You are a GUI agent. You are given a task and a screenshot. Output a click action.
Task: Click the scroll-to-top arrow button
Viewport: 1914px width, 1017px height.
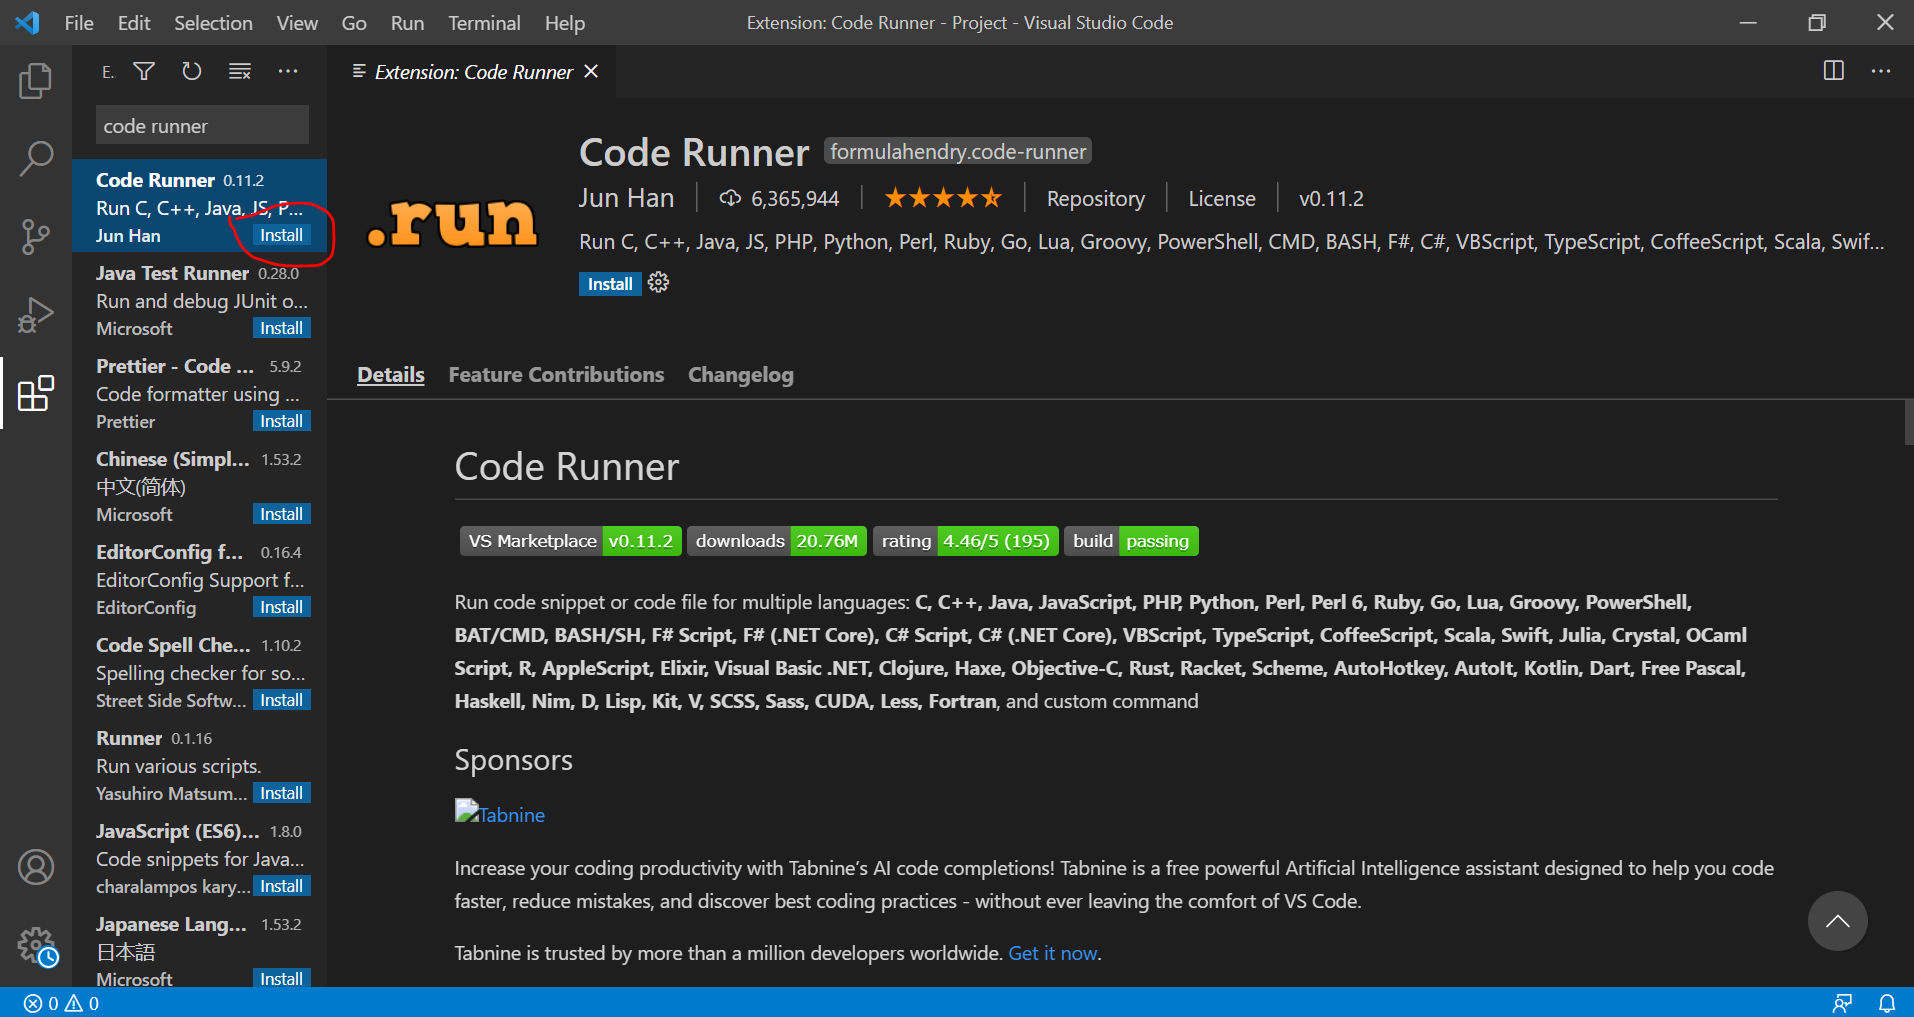click(1838, 921)
